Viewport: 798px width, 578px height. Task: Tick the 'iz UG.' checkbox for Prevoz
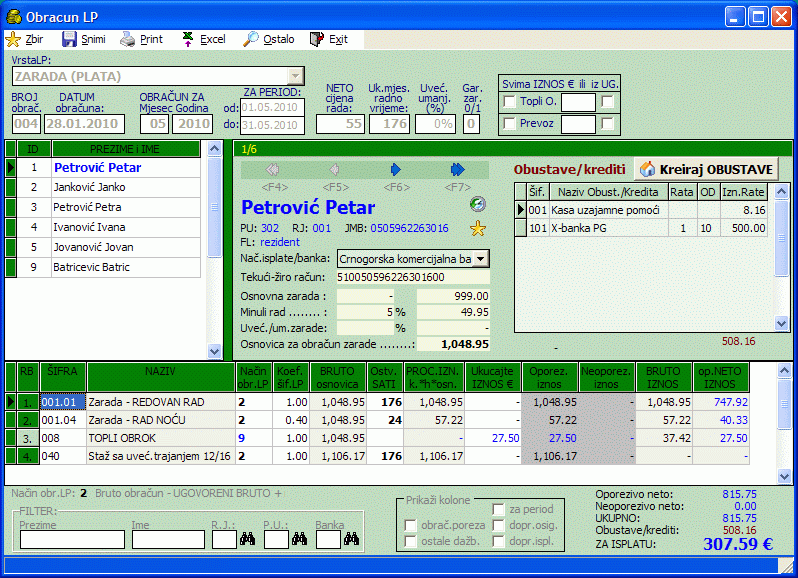coord(607,123)
